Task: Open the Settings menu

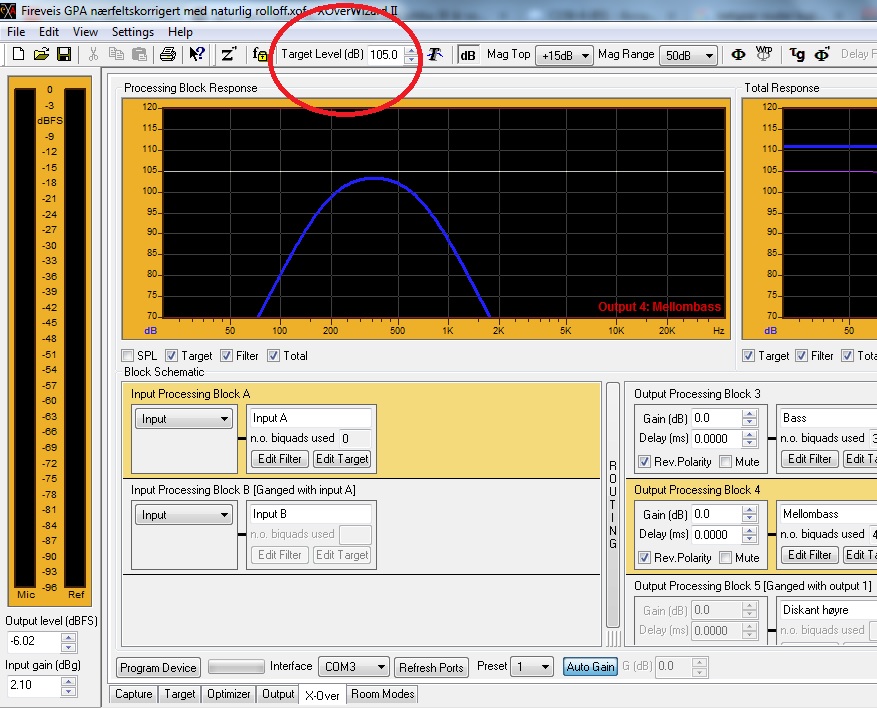Action: coord(133,32)
